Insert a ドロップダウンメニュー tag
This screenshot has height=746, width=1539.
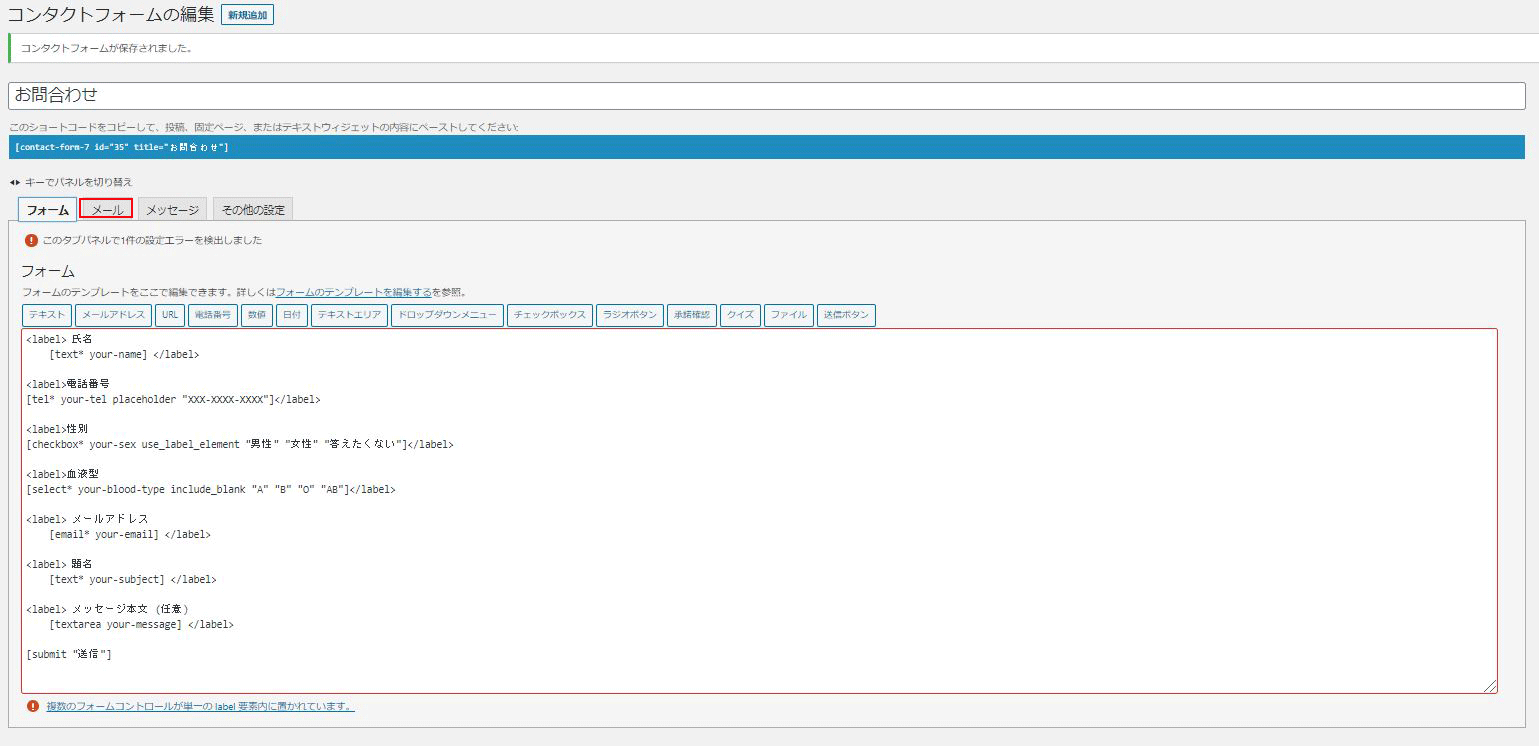coord(446,315)
